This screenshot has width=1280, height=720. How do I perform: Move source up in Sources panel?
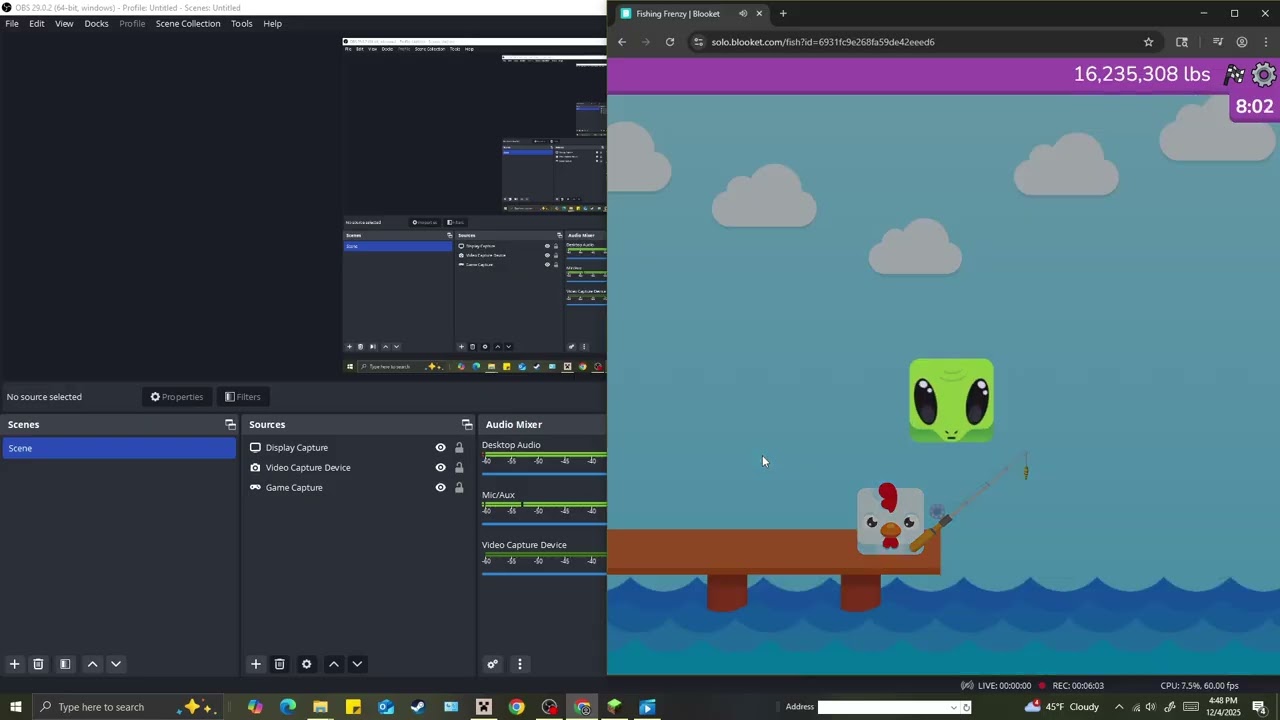click(334, 664)
